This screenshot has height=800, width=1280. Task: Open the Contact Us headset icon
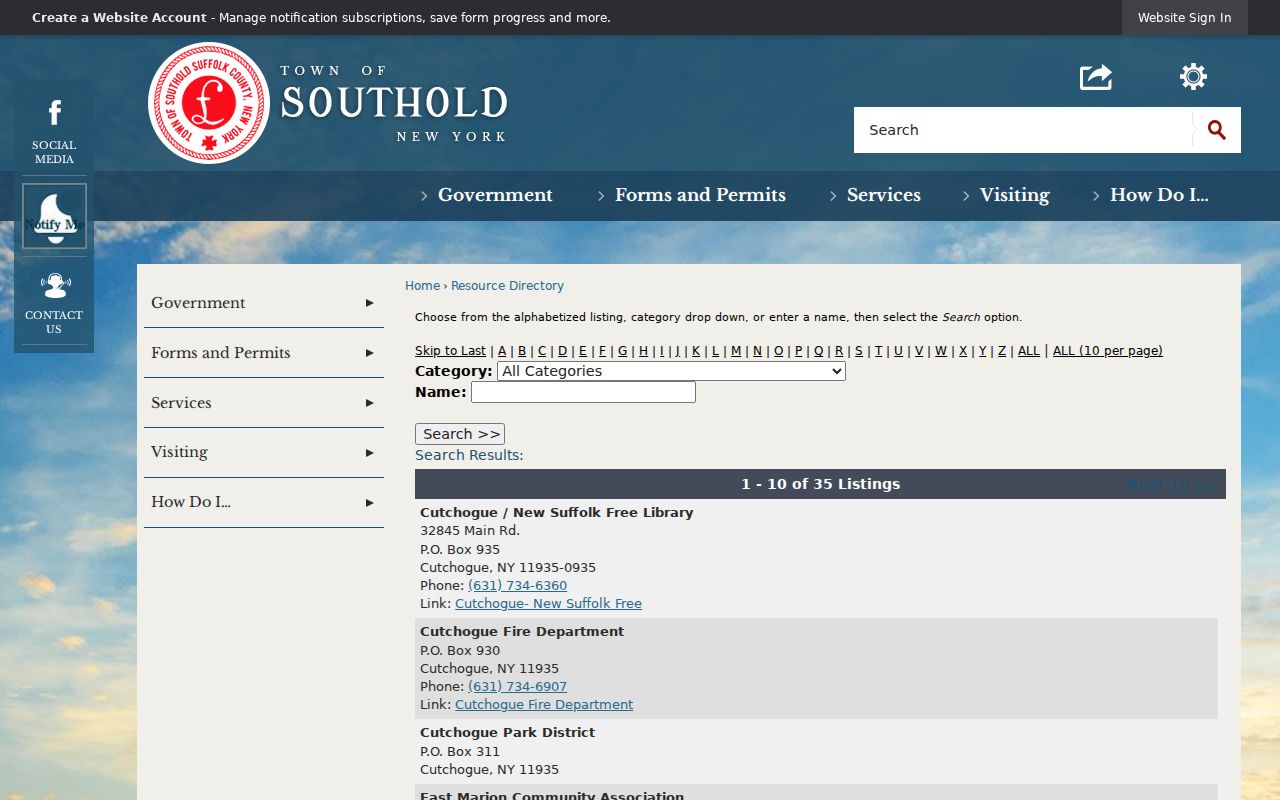(x=55, y=286)
